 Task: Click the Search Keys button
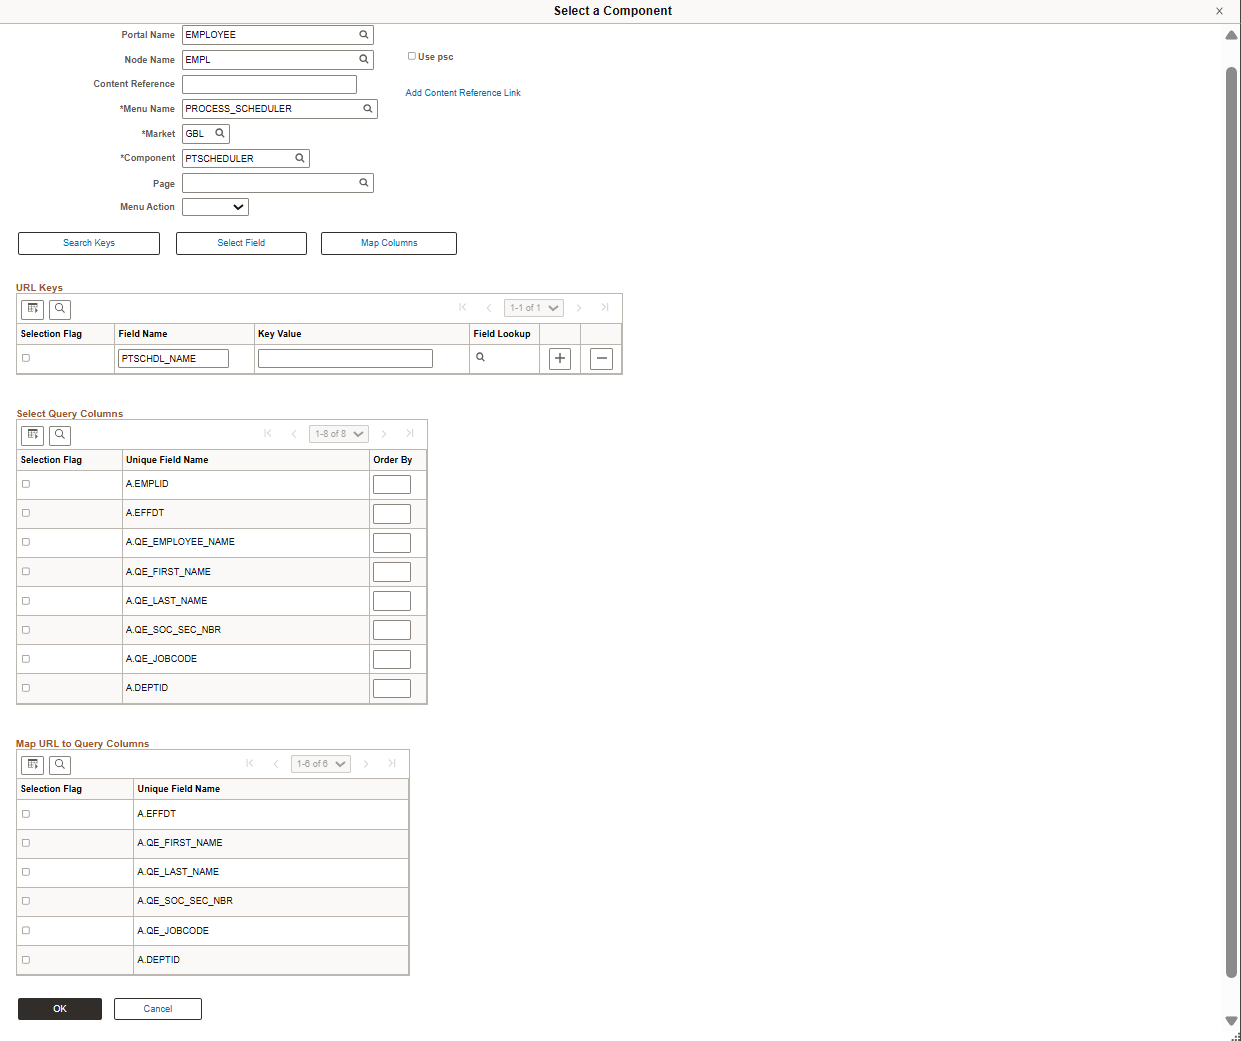pos(88,243)
